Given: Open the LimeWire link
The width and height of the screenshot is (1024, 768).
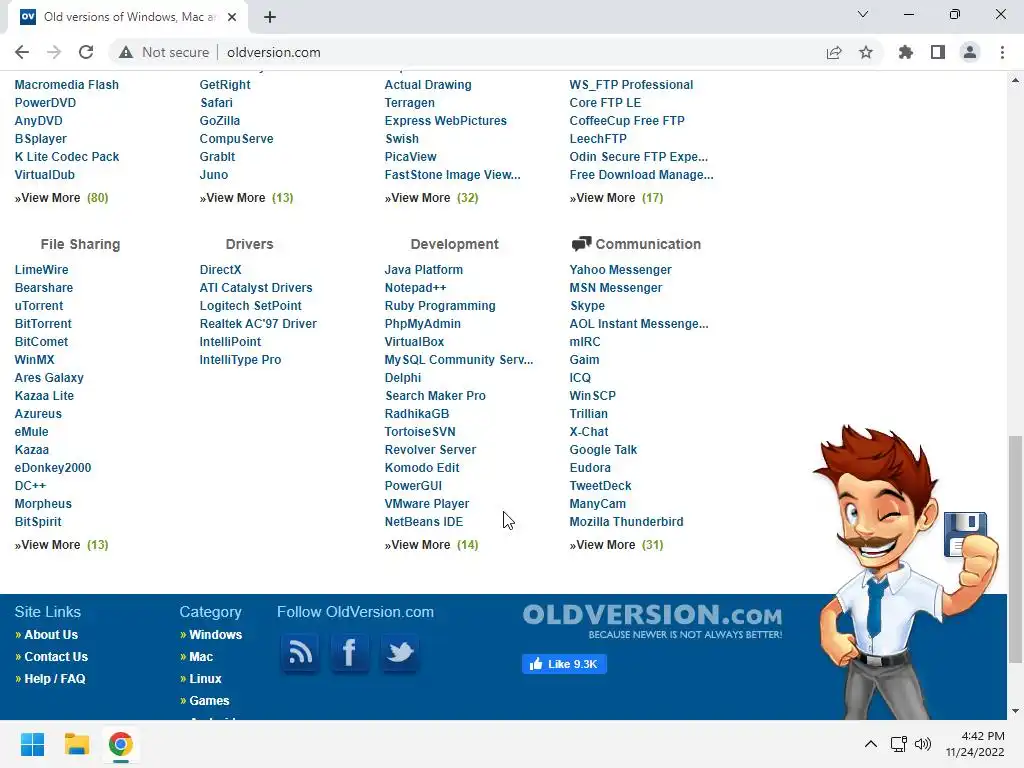Looking at the screenshot, I should pyautogui.click(x=41, y=270).
